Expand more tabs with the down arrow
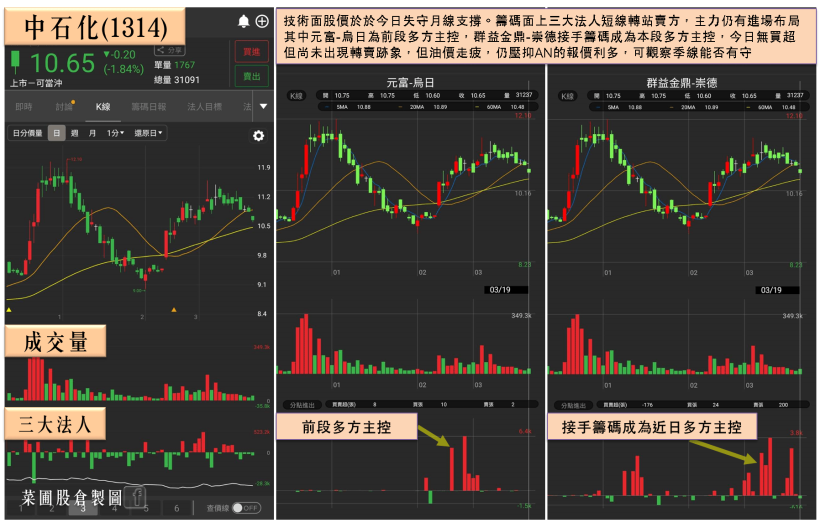The height and width of the screenshot is (522, 820). coord(264,106)
